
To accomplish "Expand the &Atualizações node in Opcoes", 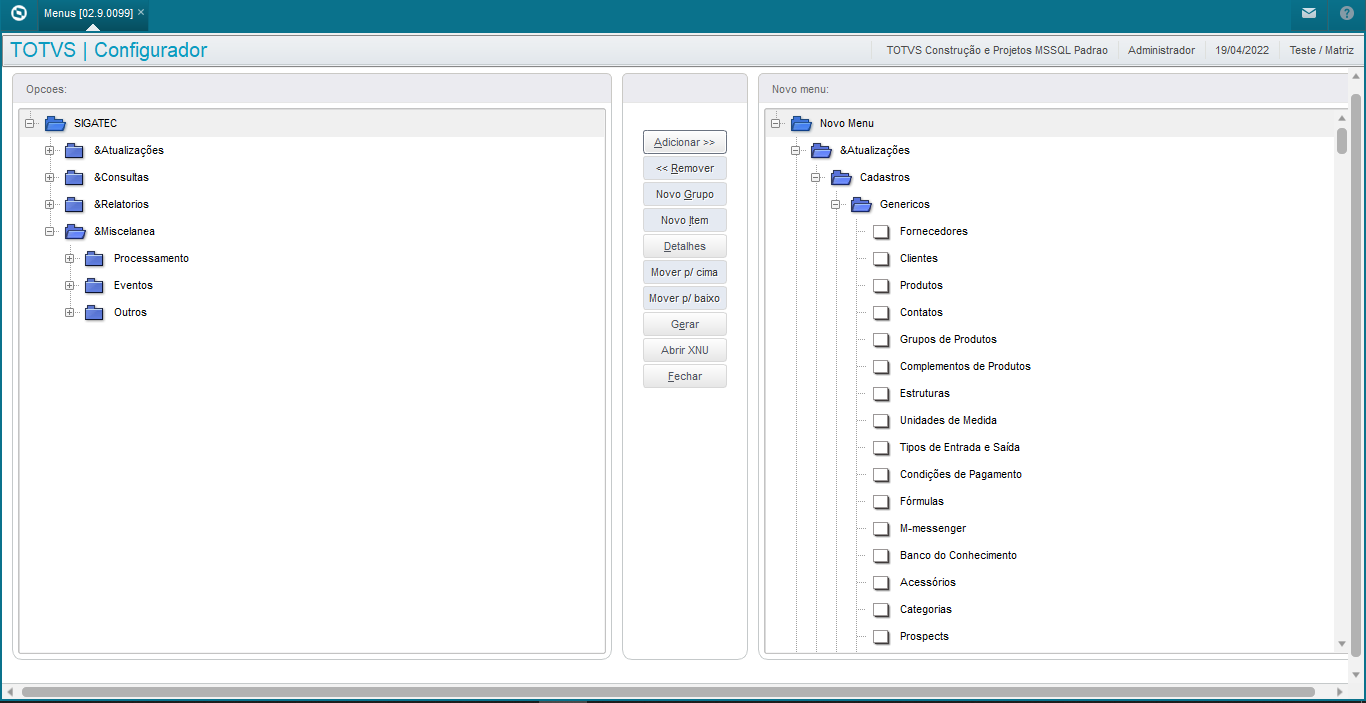I will coord(49,150).
